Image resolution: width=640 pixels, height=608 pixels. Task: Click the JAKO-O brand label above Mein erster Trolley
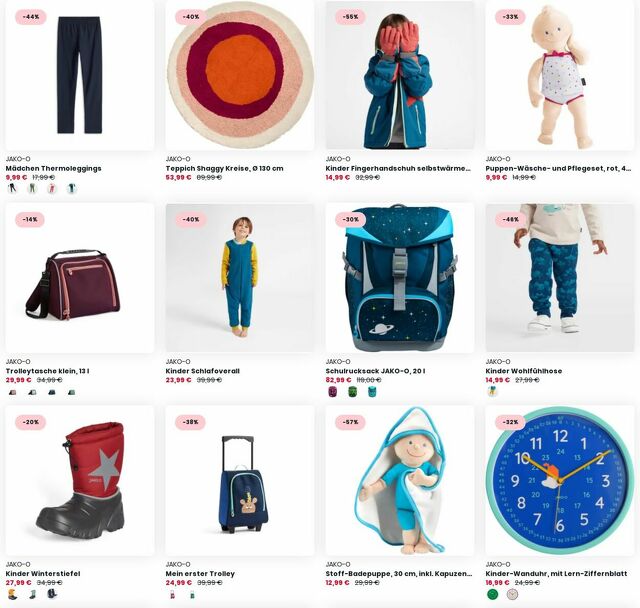pyautogui.click(x=178, y=564)
